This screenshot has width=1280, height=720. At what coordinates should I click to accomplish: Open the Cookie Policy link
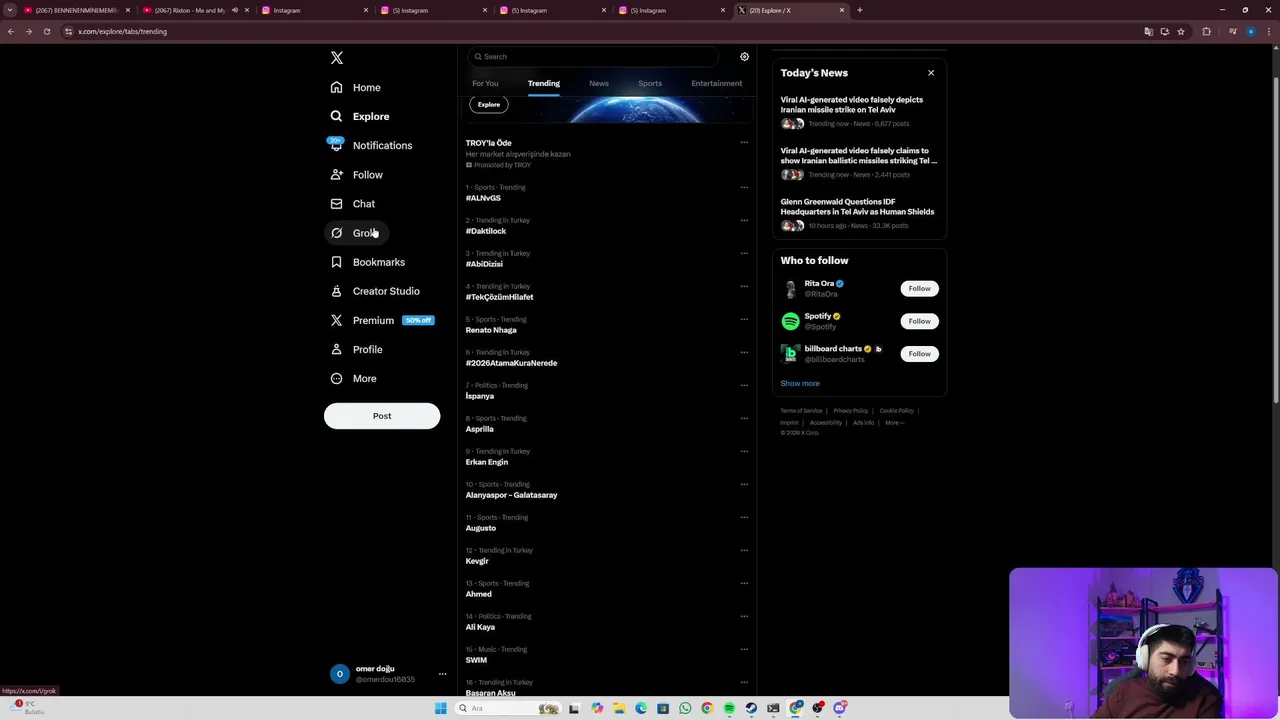[897, 411]
